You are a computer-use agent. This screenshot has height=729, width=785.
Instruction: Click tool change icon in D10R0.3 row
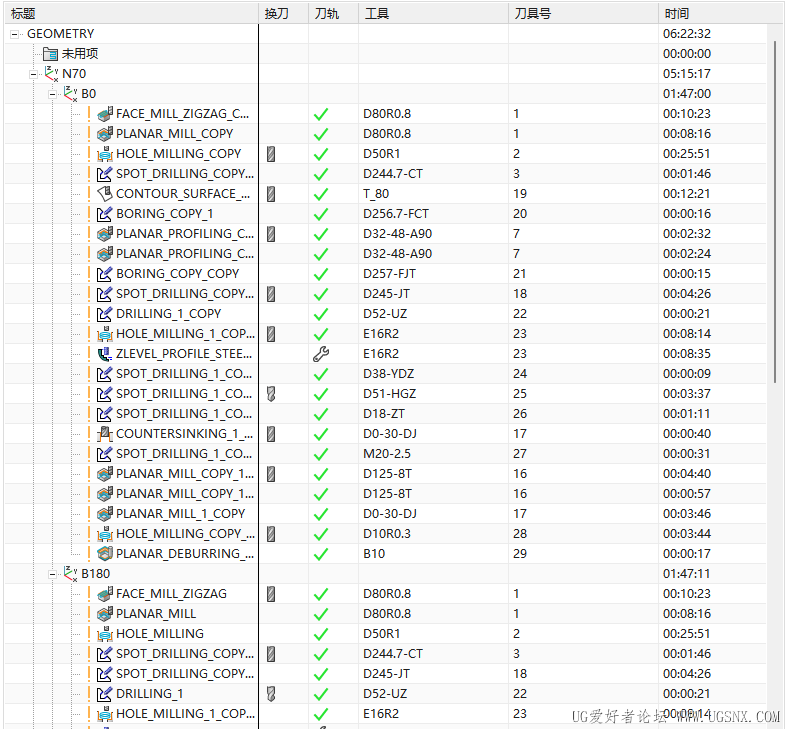coord(271,534)
